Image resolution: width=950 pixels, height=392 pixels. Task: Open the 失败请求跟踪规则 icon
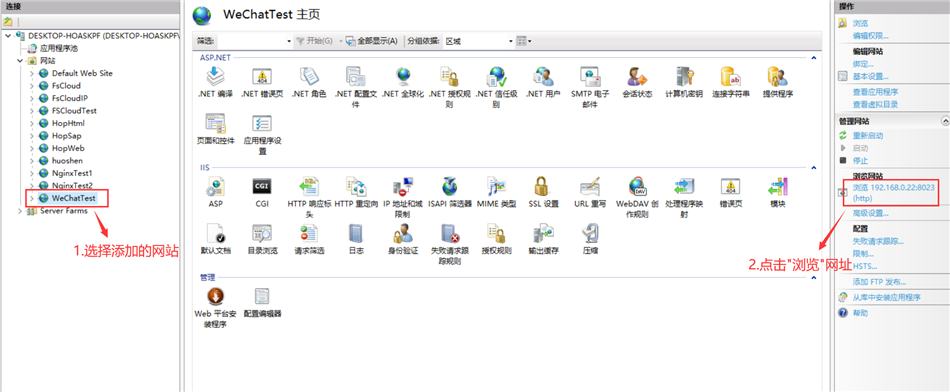pos(449,233)
